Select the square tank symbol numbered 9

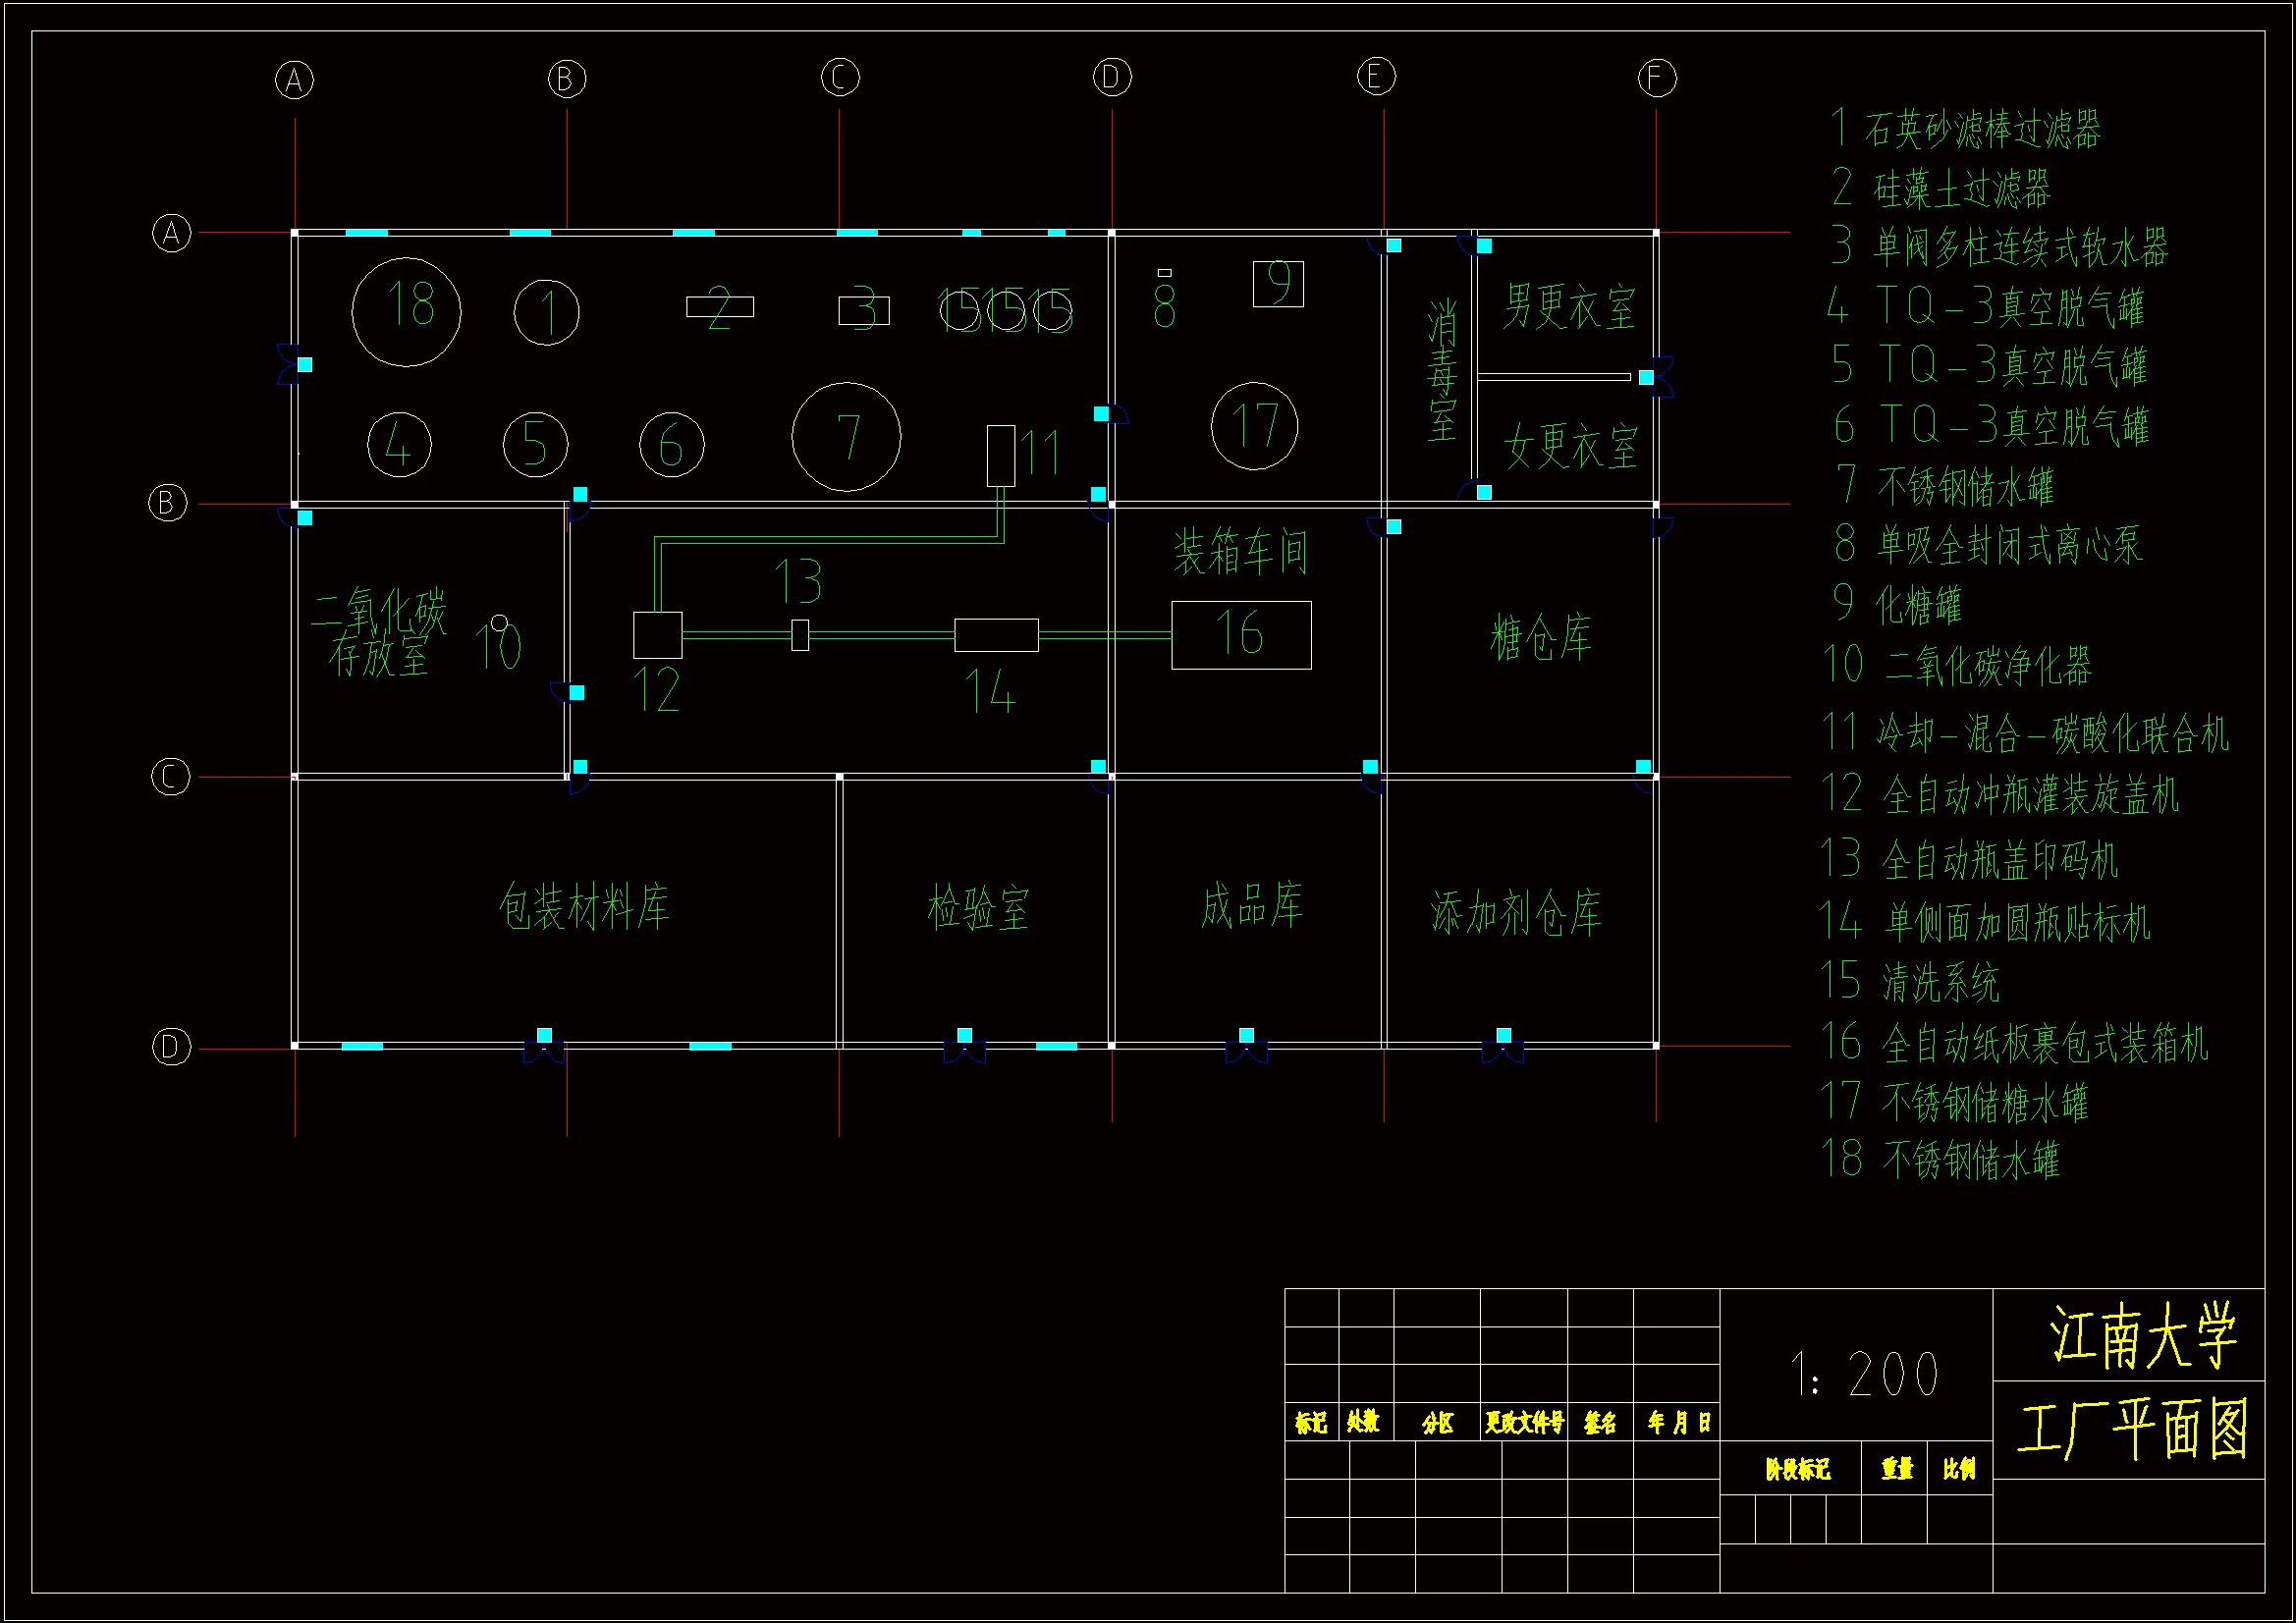[x=1278, y=284]
